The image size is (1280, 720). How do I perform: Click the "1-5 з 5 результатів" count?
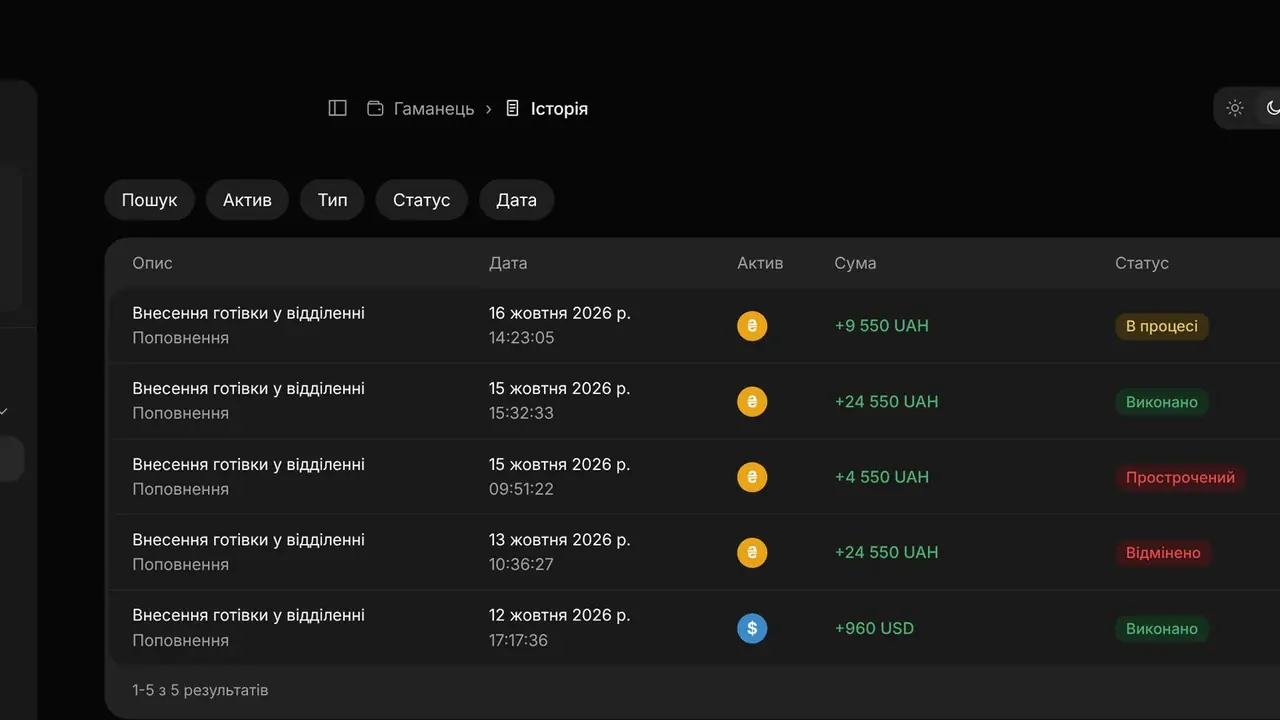200,690
